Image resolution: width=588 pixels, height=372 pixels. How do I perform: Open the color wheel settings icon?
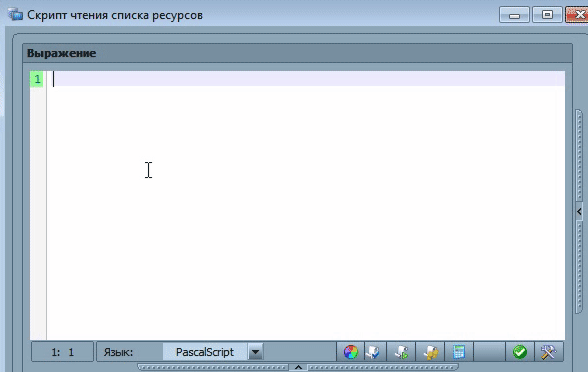tap(351, 352)
